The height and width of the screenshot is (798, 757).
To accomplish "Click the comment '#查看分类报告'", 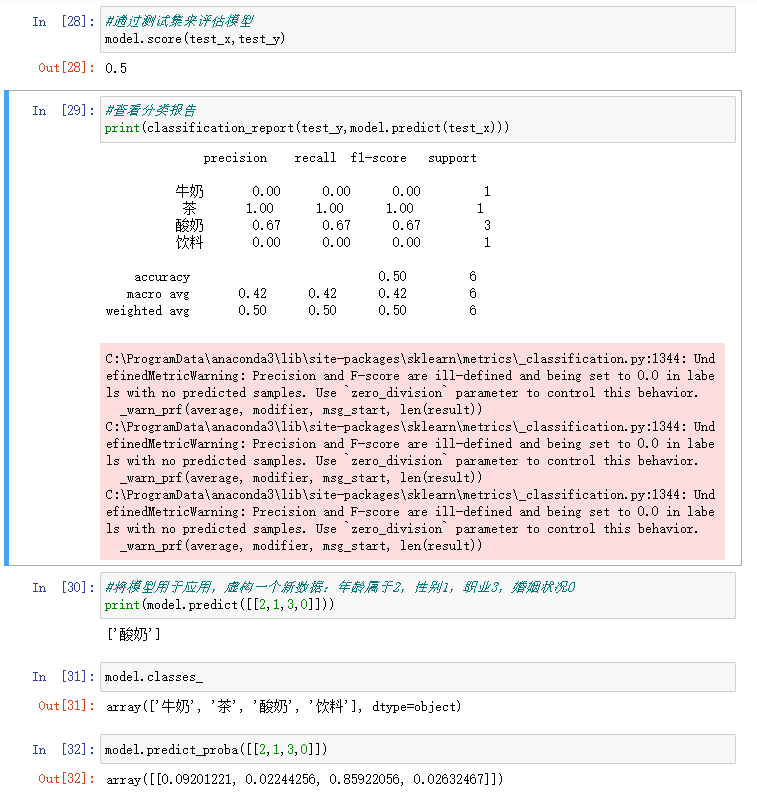I will point(150,110).
